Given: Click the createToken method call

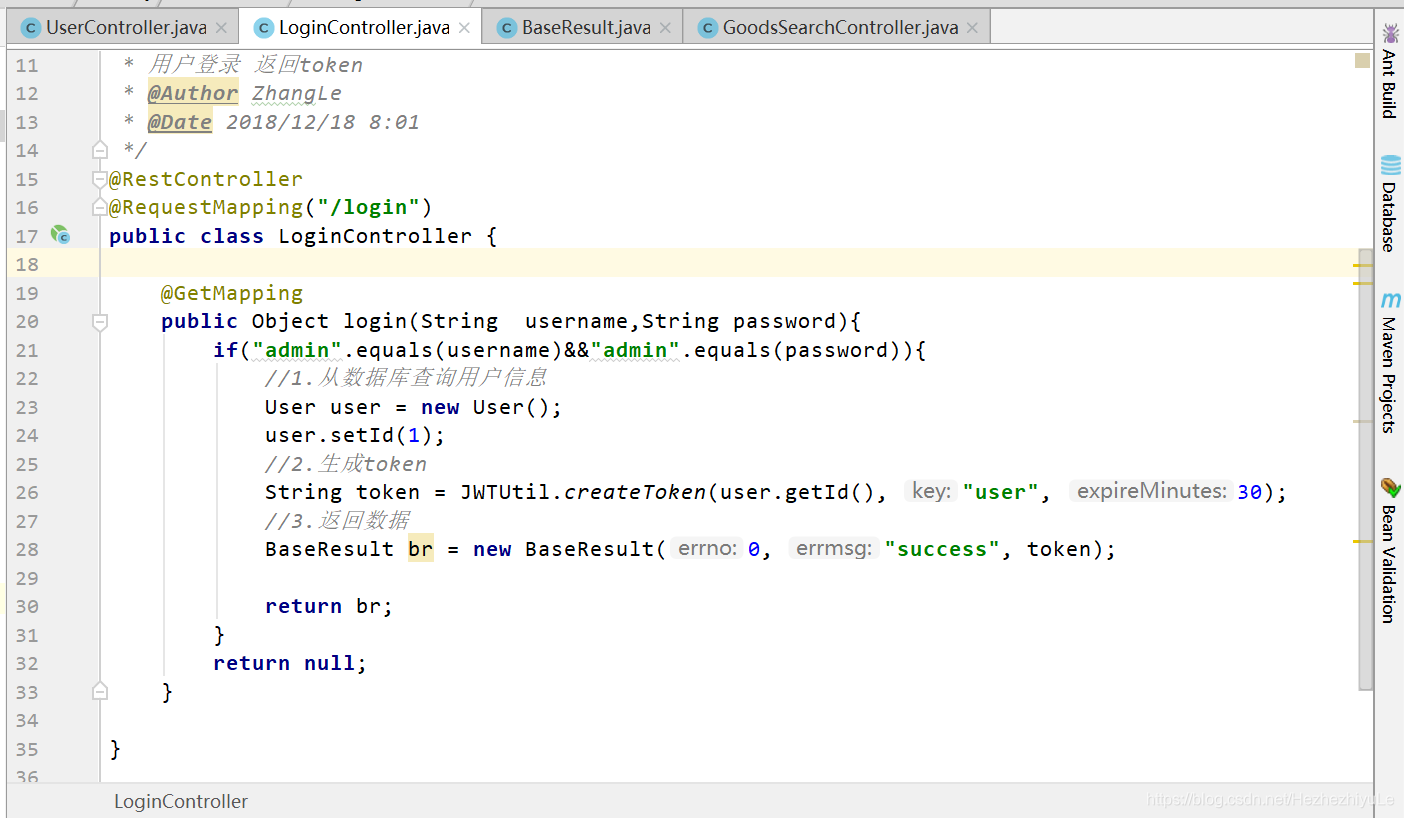Looking at the screenshot, I should click(x=635, y=492).
